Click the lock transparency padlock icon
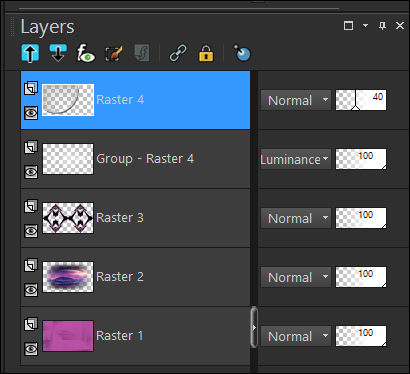The width and height of the screenshot is (410, 374). point(206,53)
